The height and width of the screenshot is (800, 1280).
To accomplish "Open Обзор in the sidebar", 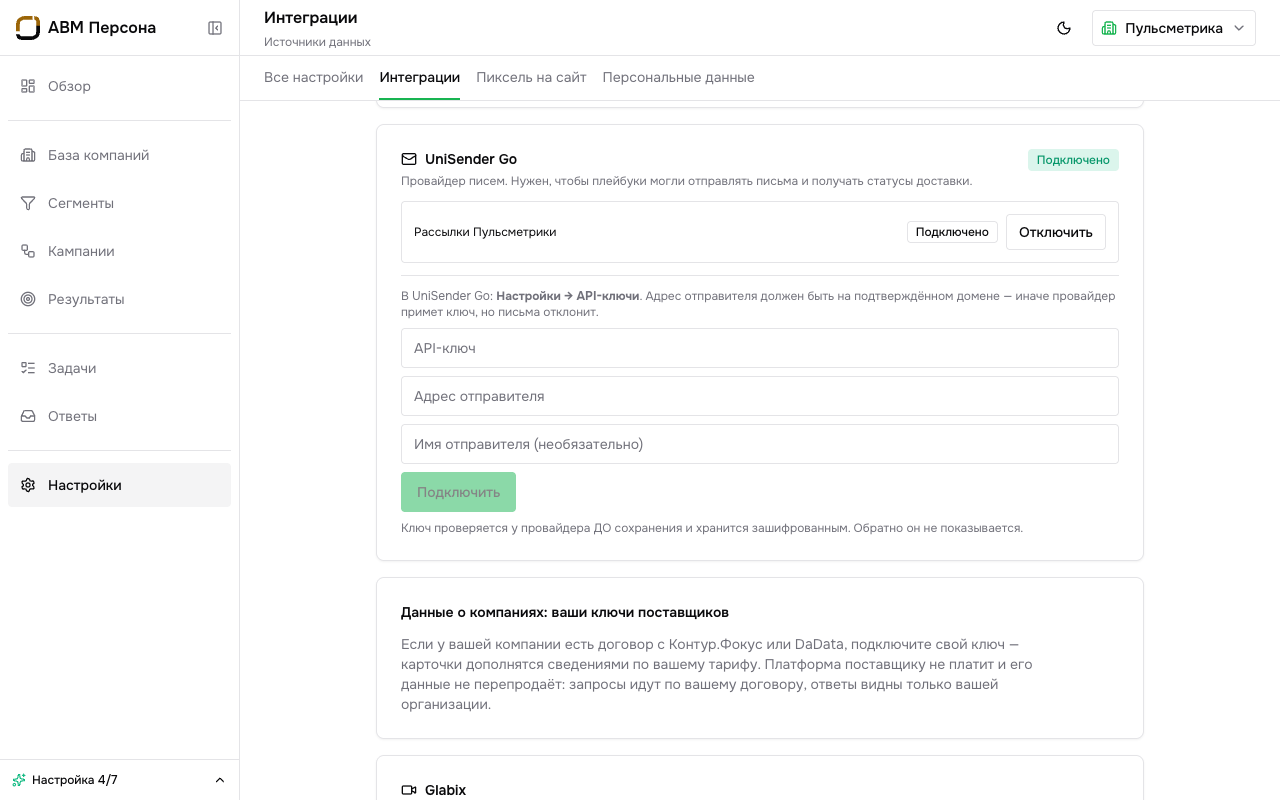I will 119,86.
